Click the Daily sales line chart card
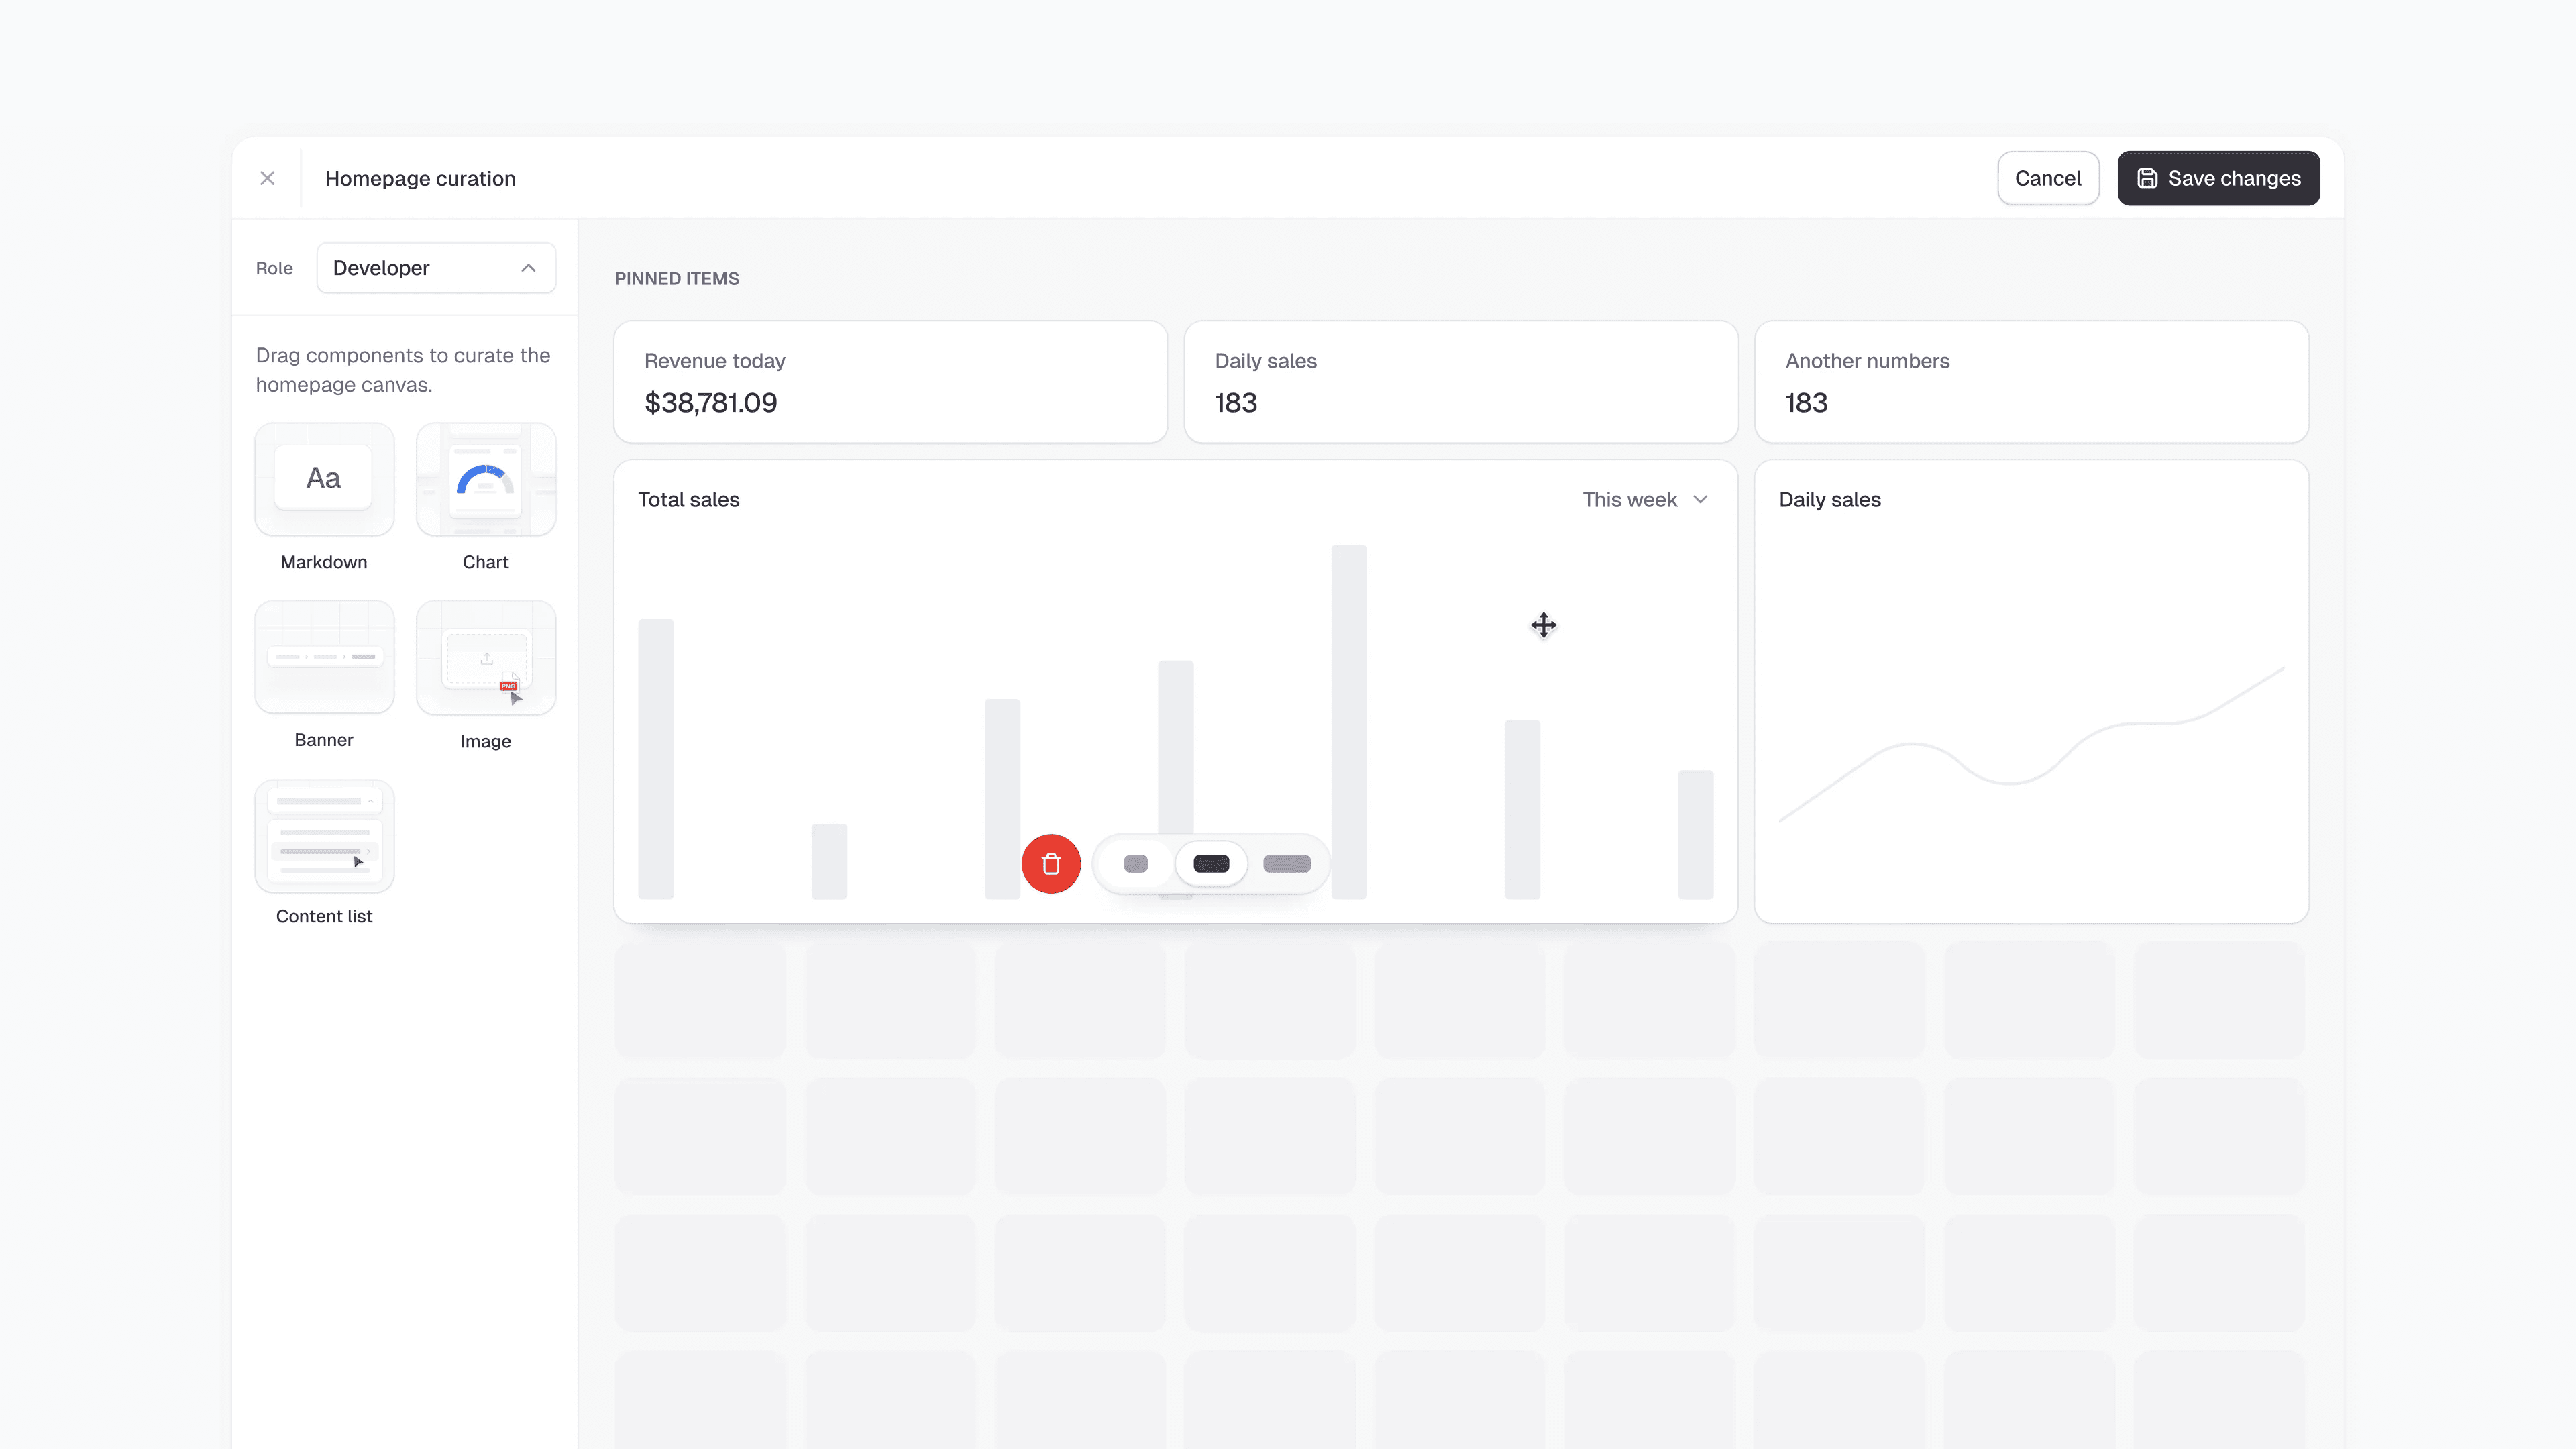2576x1449 pixels. pyautogui.click(x=2031, y=691)
